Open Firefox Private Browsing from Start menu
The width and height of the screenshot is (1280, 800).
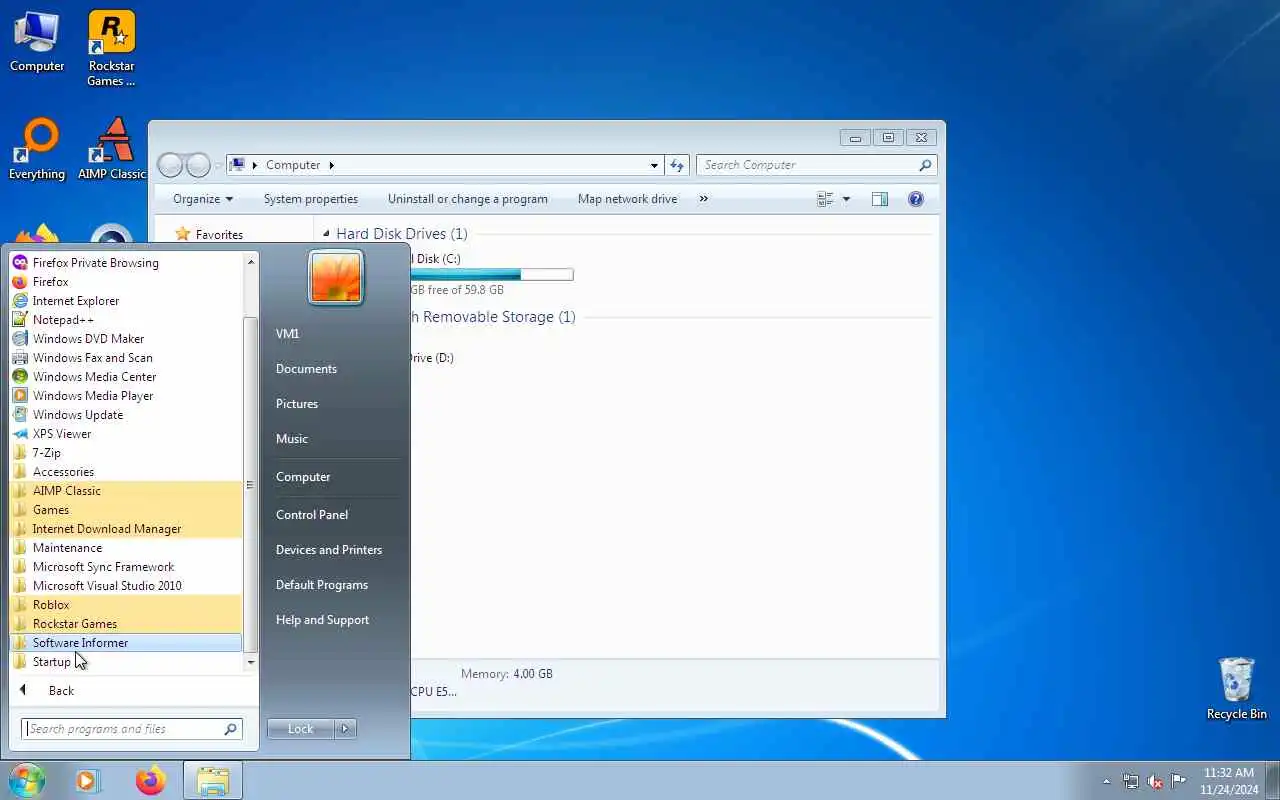126,263
